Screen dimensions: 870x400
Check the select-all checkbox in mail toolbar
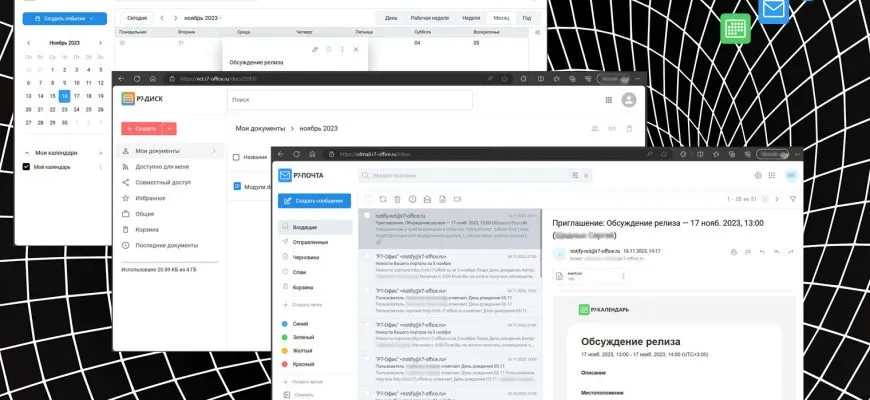[367, 199]
